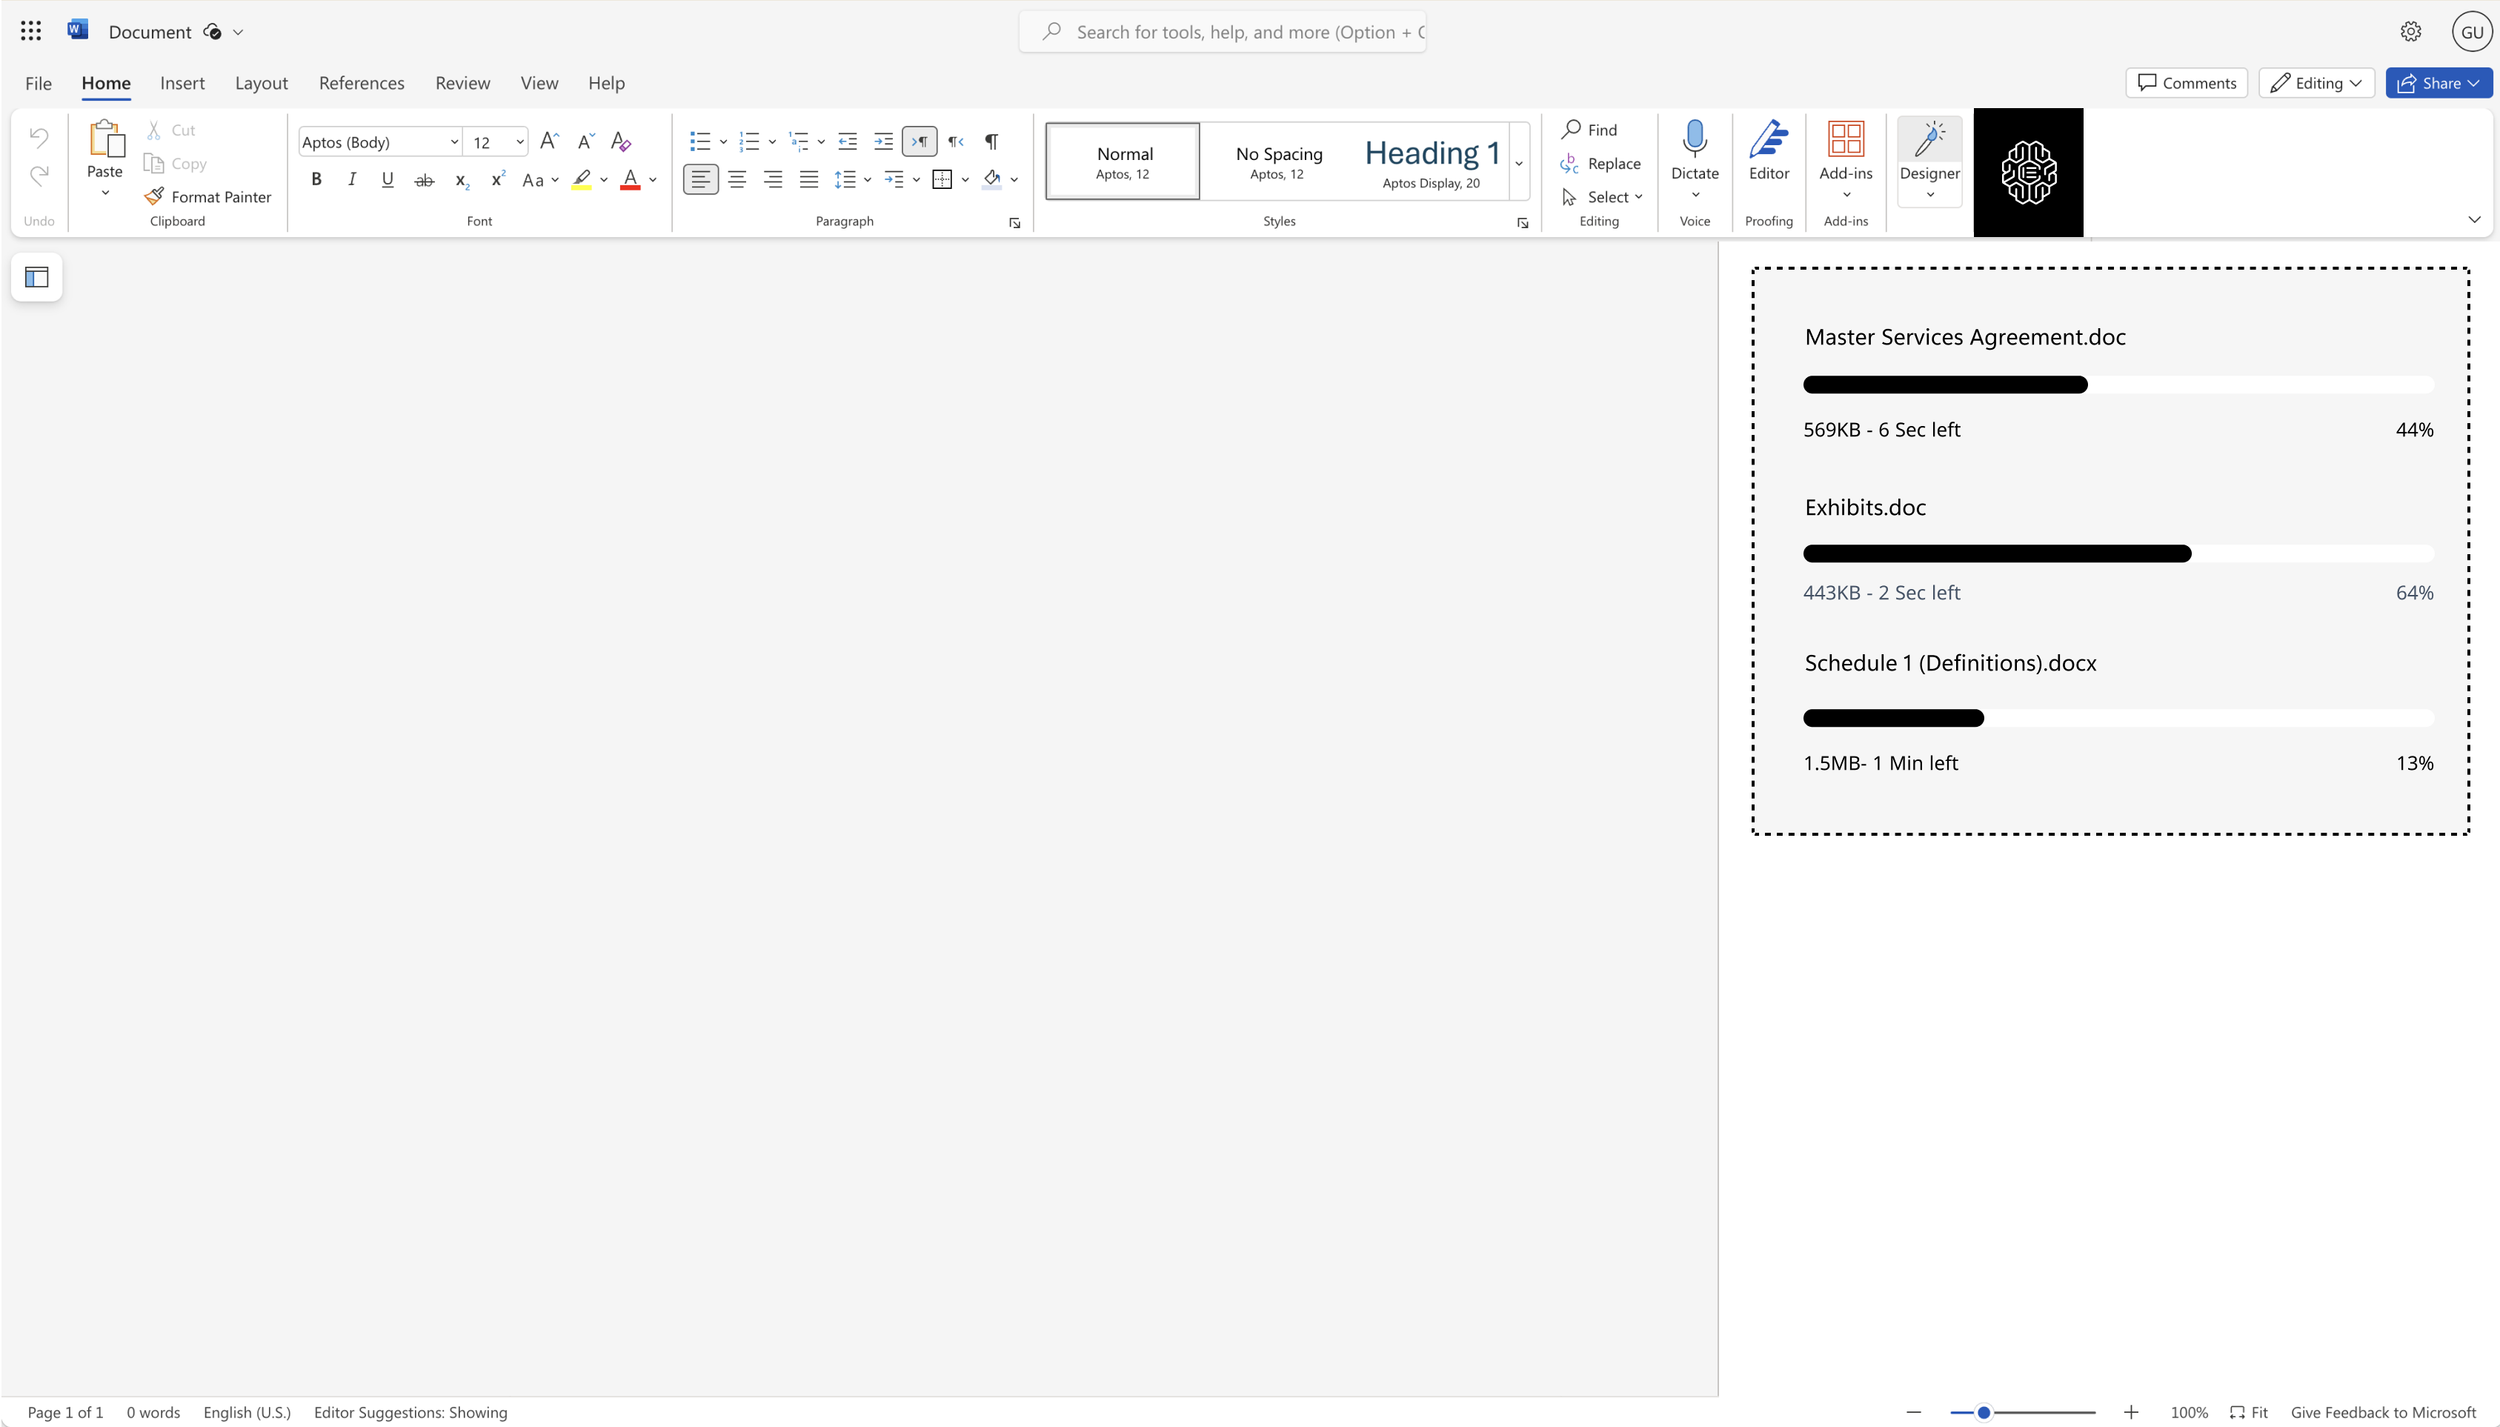Increase the font size

(x=547, y=140)
